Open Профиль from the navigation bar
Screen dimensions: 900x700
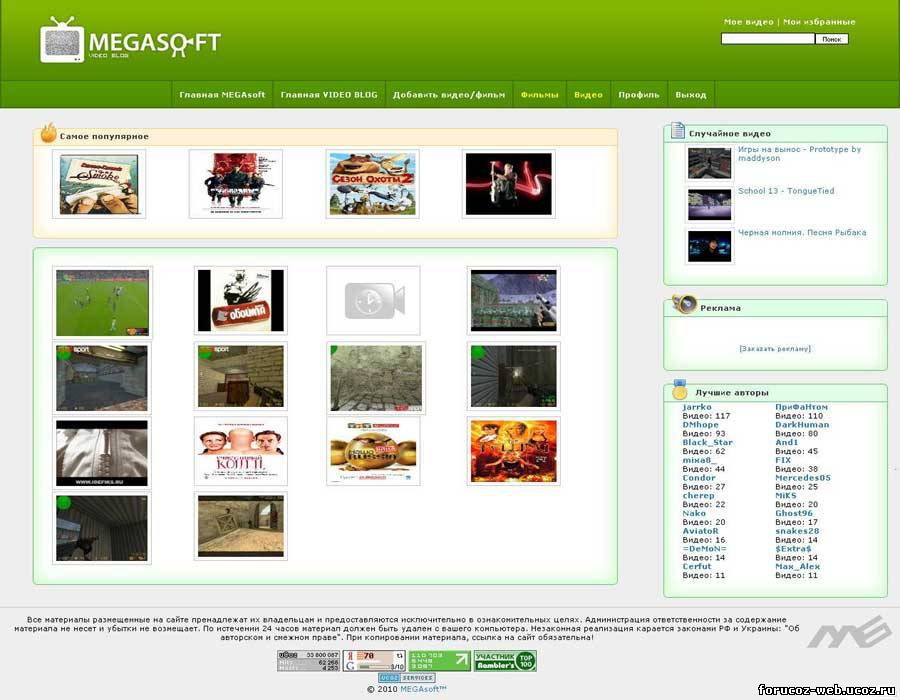(639, 95)
